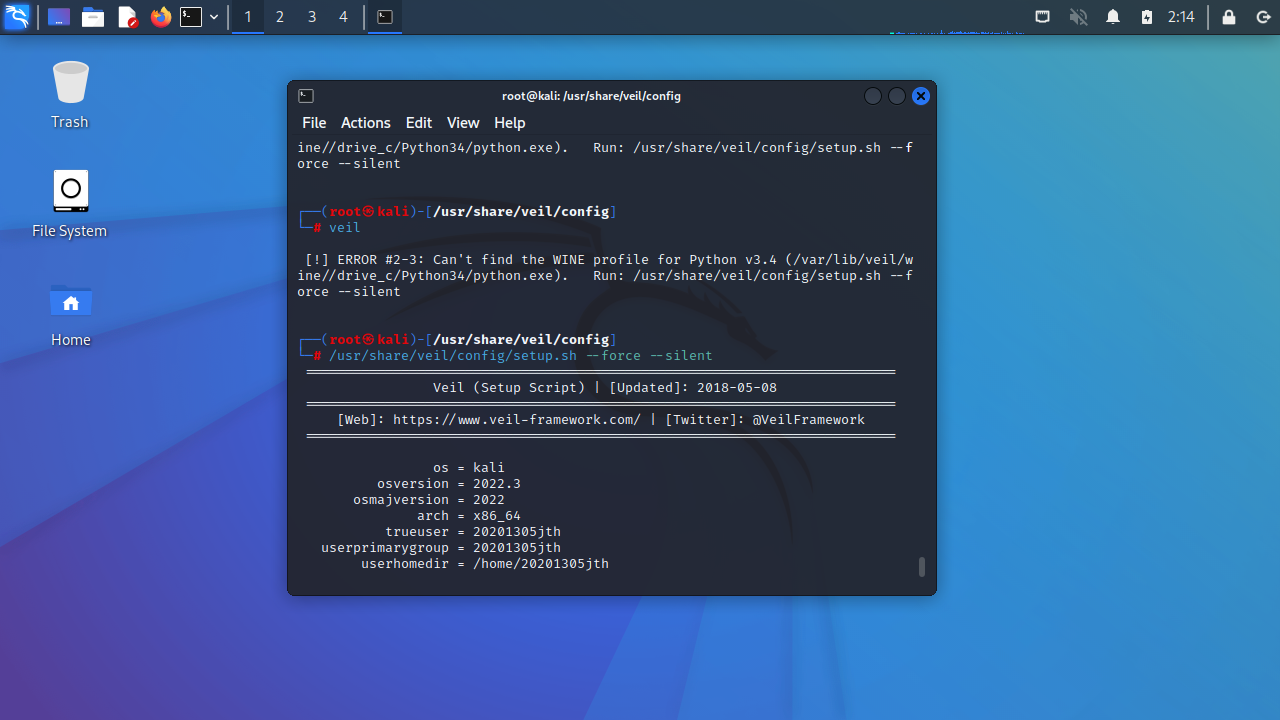
Task: Click the terminal title 'root@kali: /usr/share/veil/config'
Action: coord(591,96)
